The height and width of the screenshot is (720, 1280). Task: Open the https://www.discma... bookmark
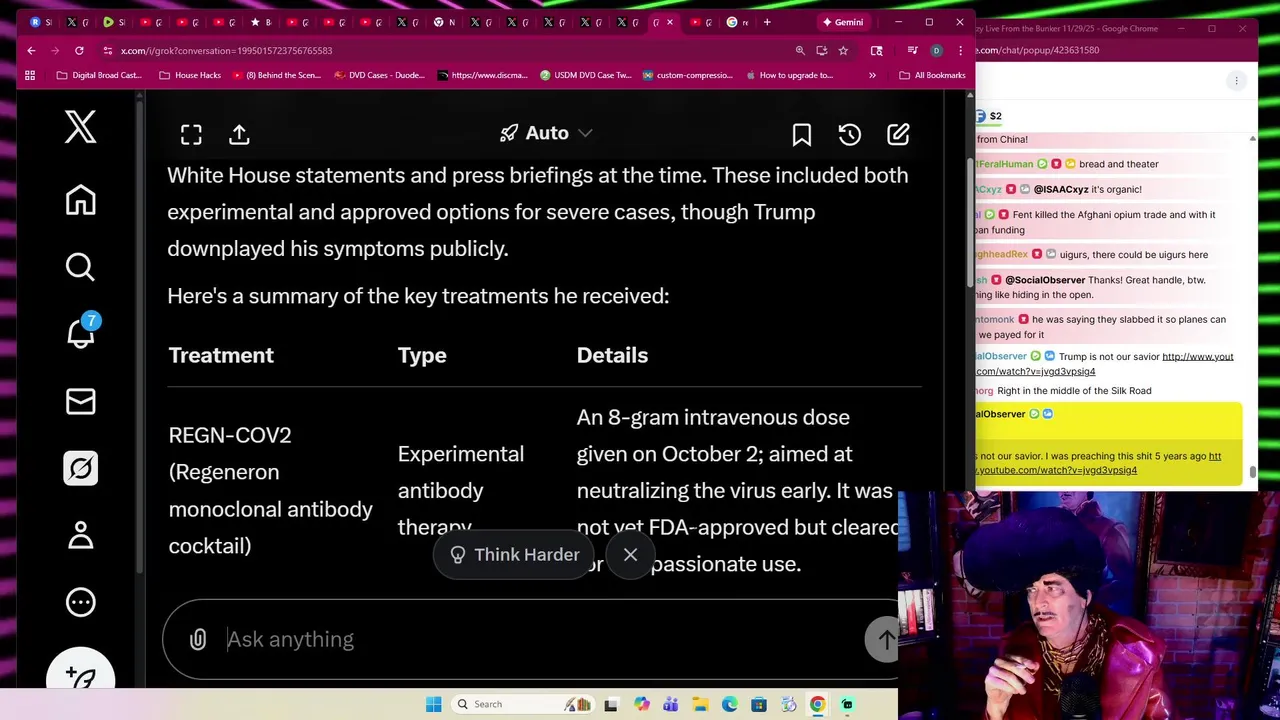(482, 75)
